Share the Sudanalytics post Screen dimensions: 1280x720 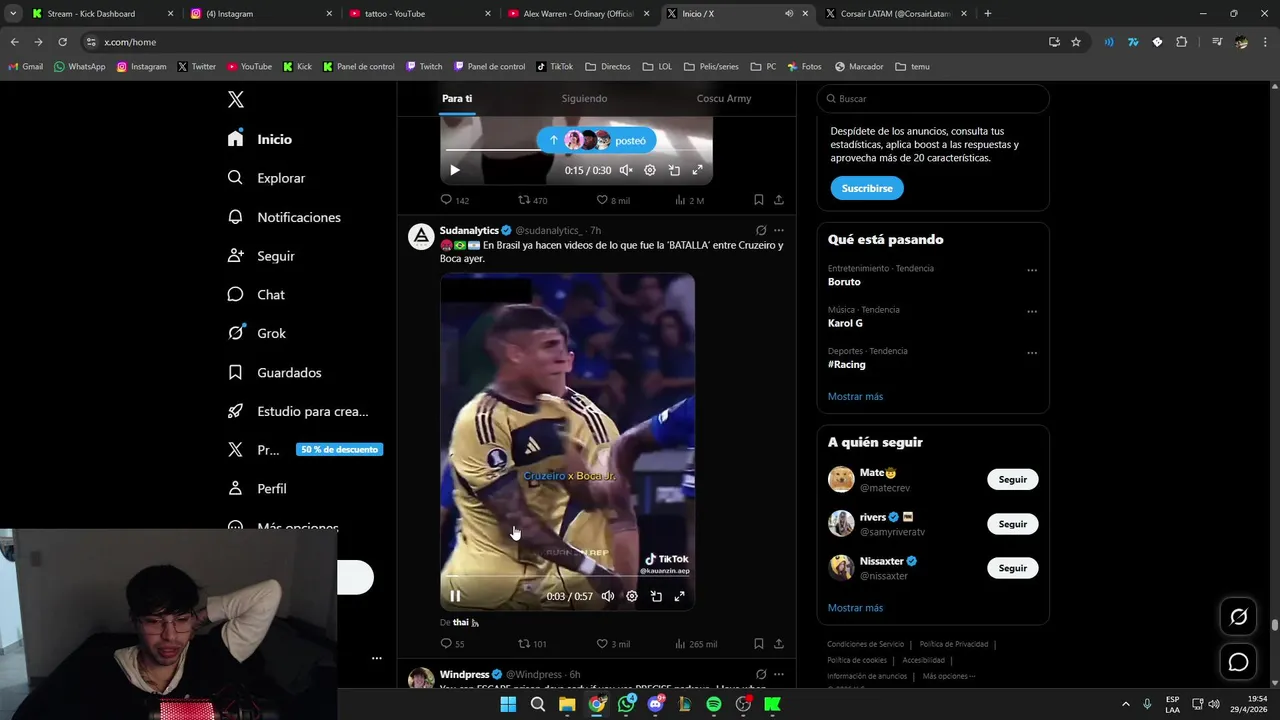pos(779,644)
